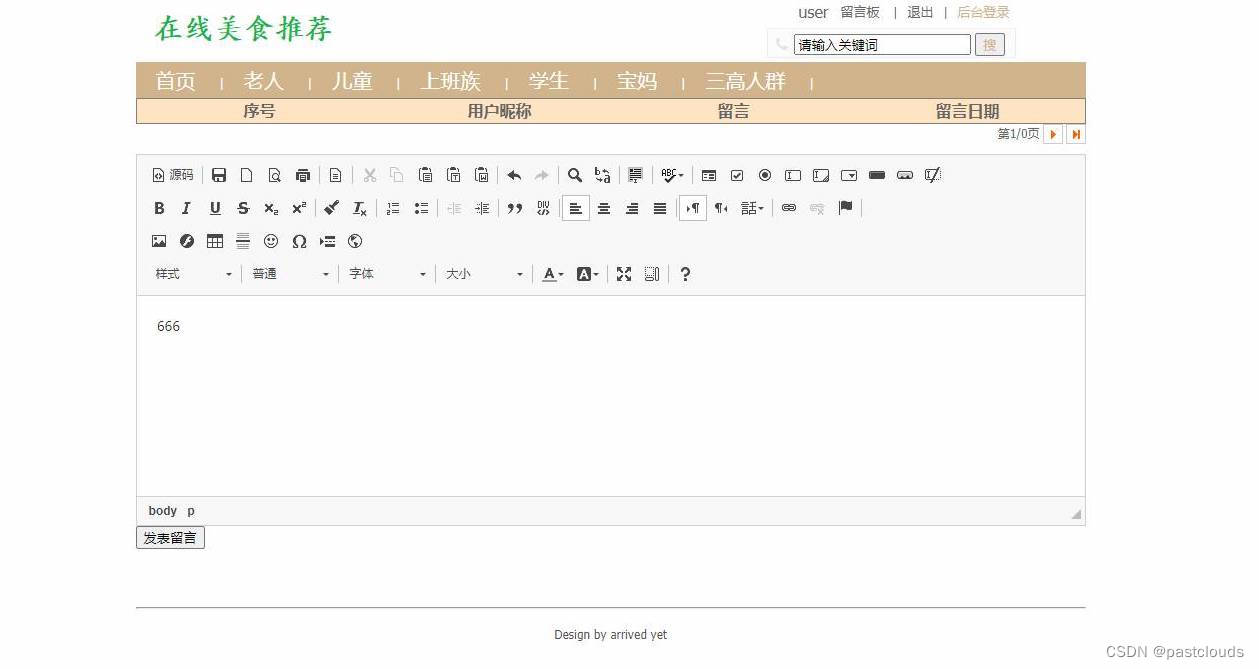Open the smiley emoticon picker
The image size is (1259, 669).
click(x=271, y=241)
